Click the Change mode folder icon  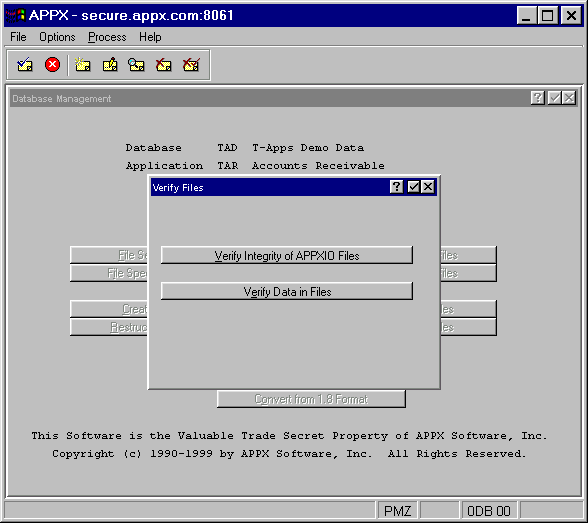(x=110, y=65)
